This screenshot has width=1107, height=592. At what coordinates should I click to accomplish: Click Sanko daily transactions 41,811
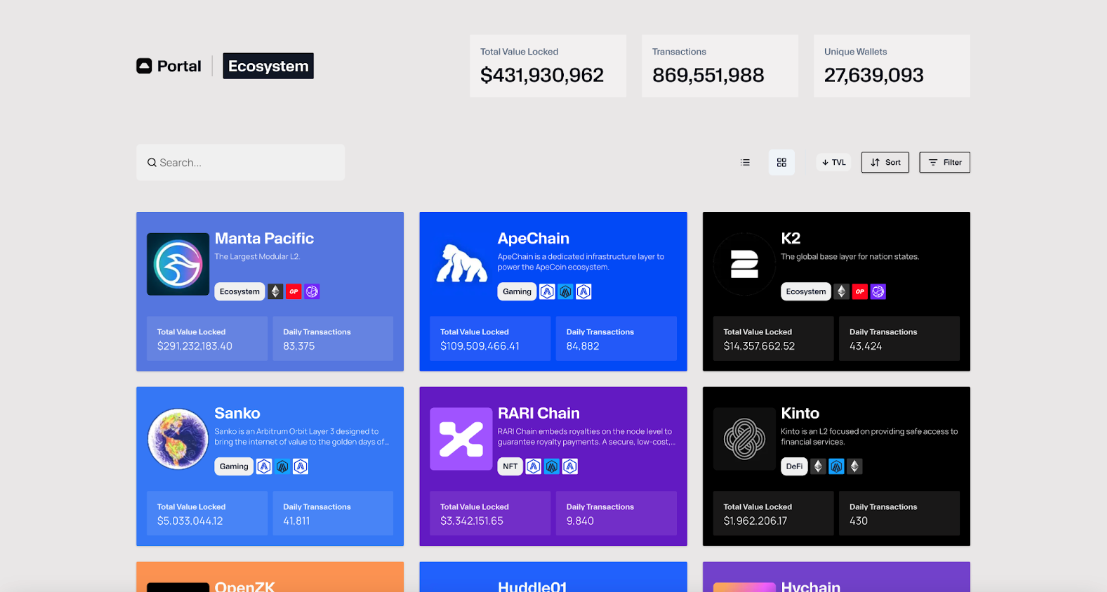tap(297, 521)
